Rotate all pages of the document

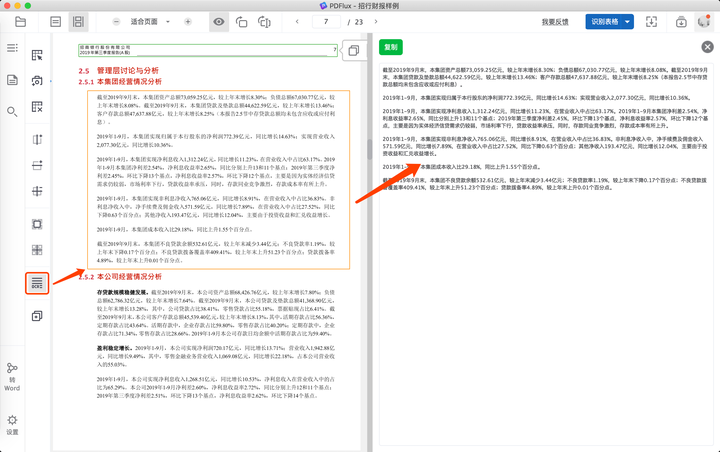tap(264, 22)
